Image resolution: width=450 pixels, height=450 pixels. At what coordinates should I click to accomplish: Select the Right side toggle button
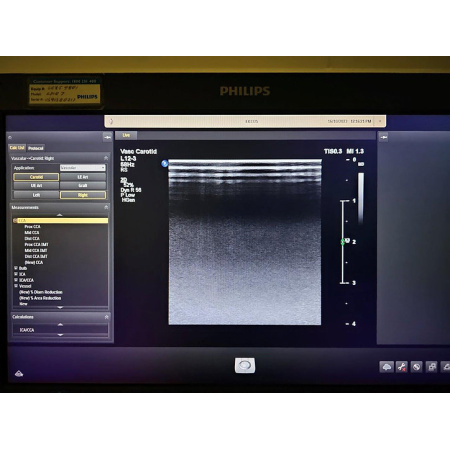pyautogui.click(x=83, y=195)
